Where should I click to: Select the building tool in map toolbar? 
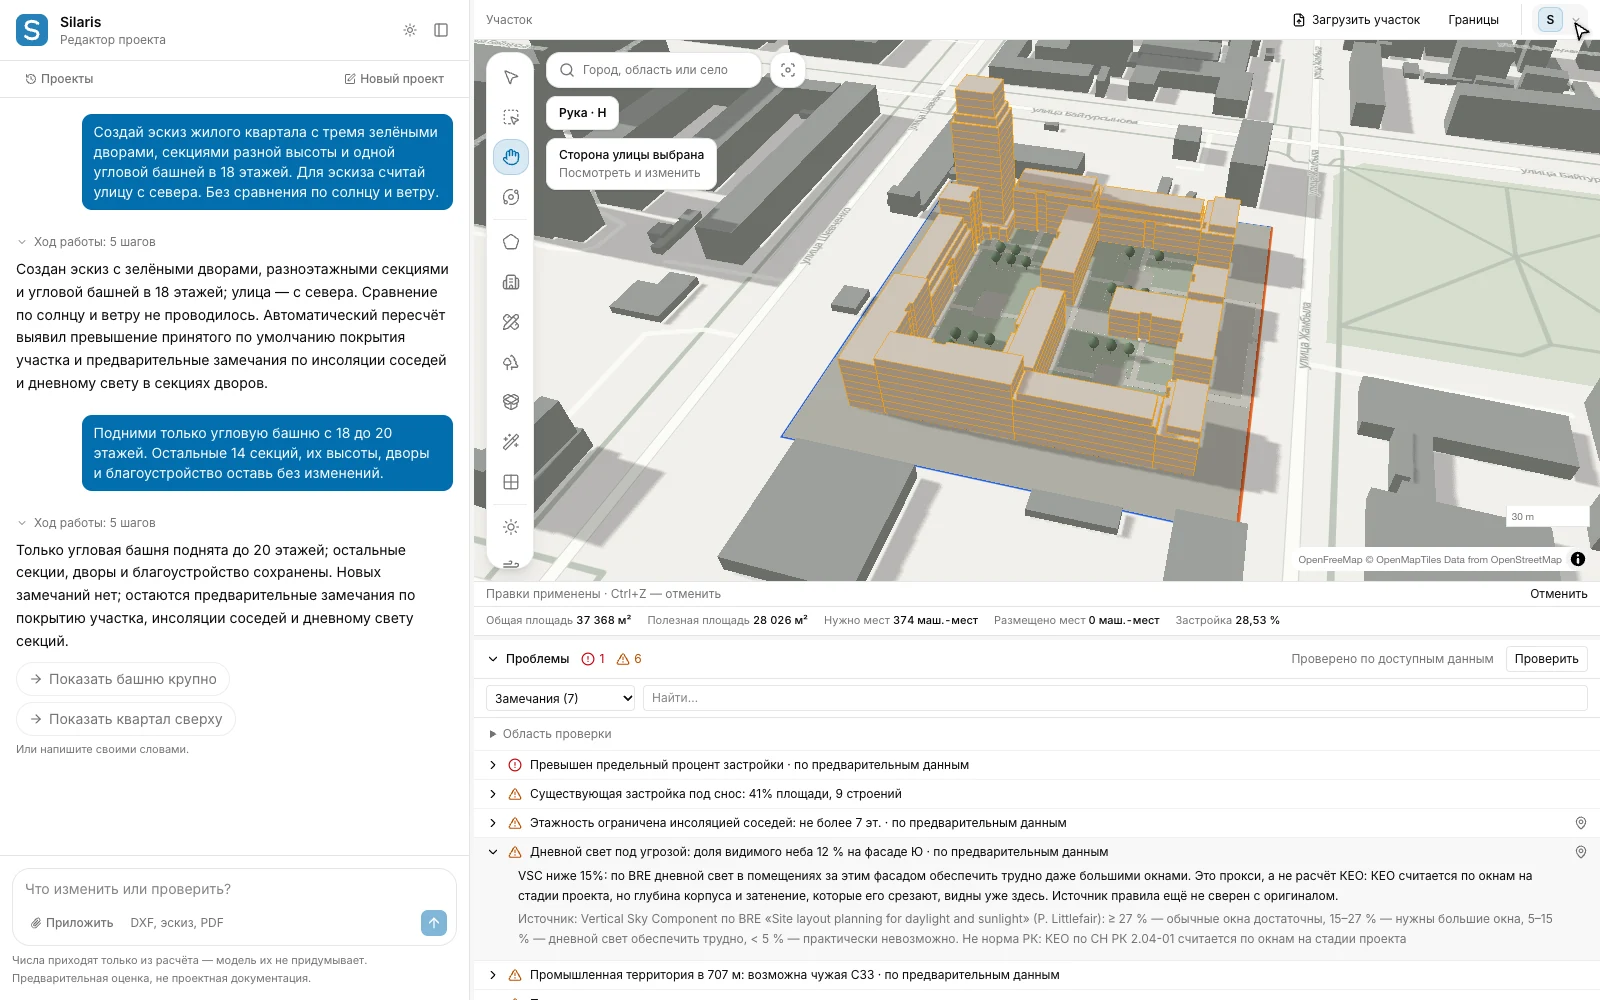pyautogui.click(x=511, y=282)
